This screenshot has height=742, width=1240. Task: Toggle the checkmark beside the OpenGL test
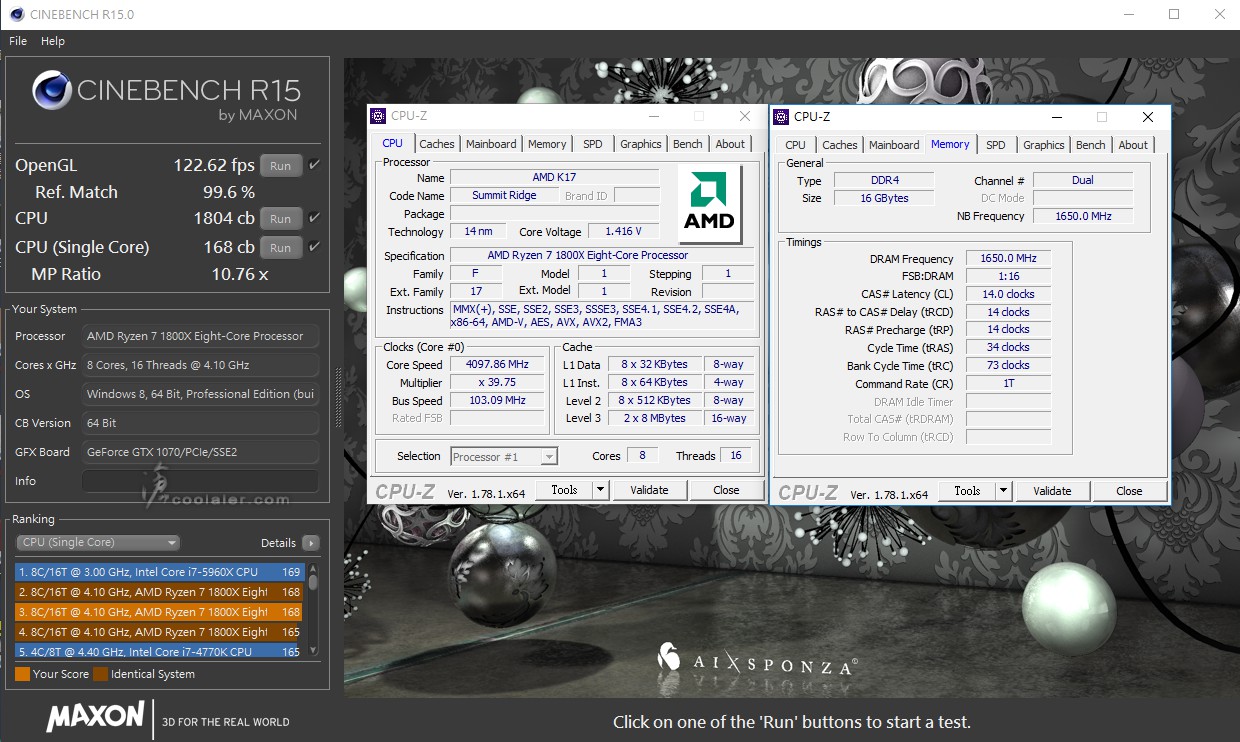314,165
